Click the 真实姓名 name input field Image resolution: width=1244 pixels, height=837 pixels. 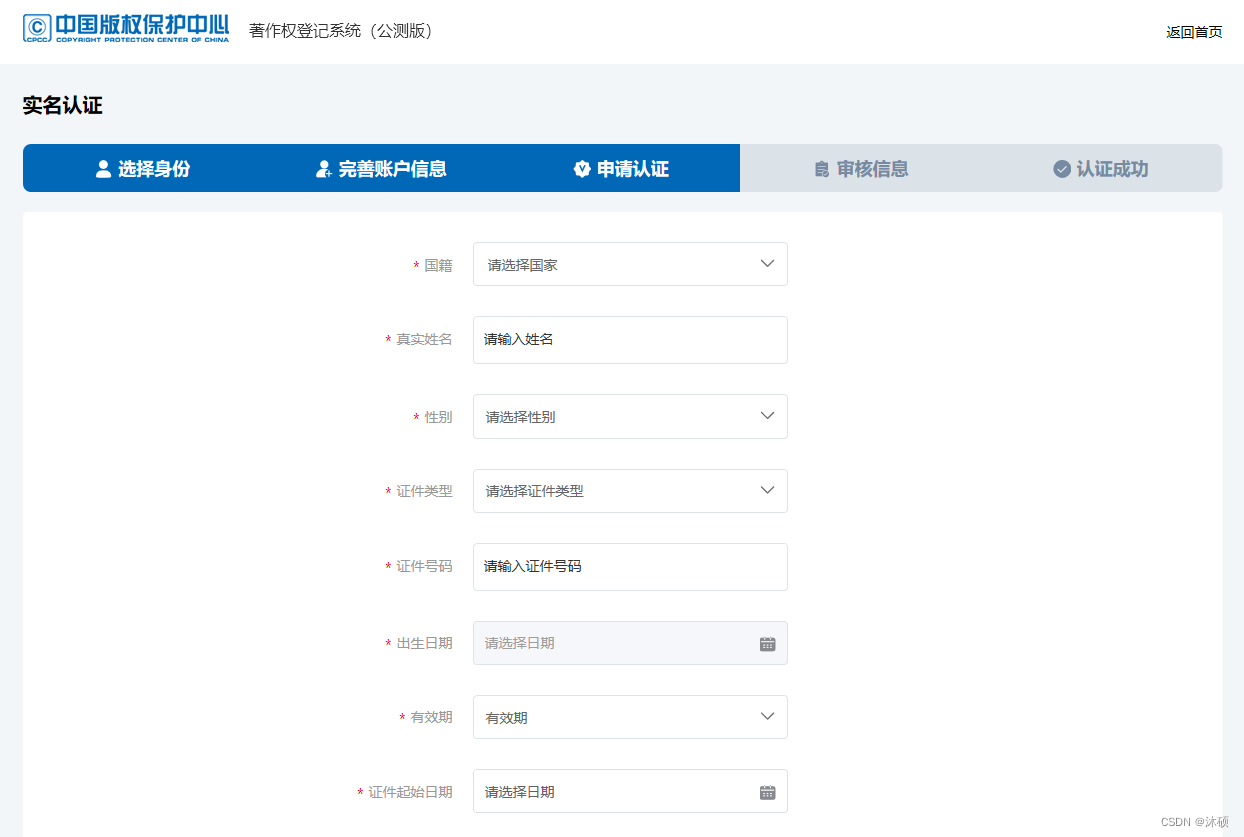(x=630, y=340)
